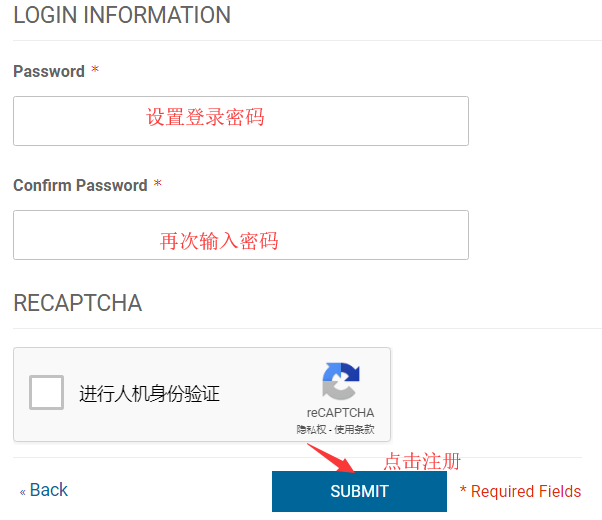Screen dimensions: 602x520
Task: Click the red 设置登录密码 hint text
Action: click(x=205, y=117)
